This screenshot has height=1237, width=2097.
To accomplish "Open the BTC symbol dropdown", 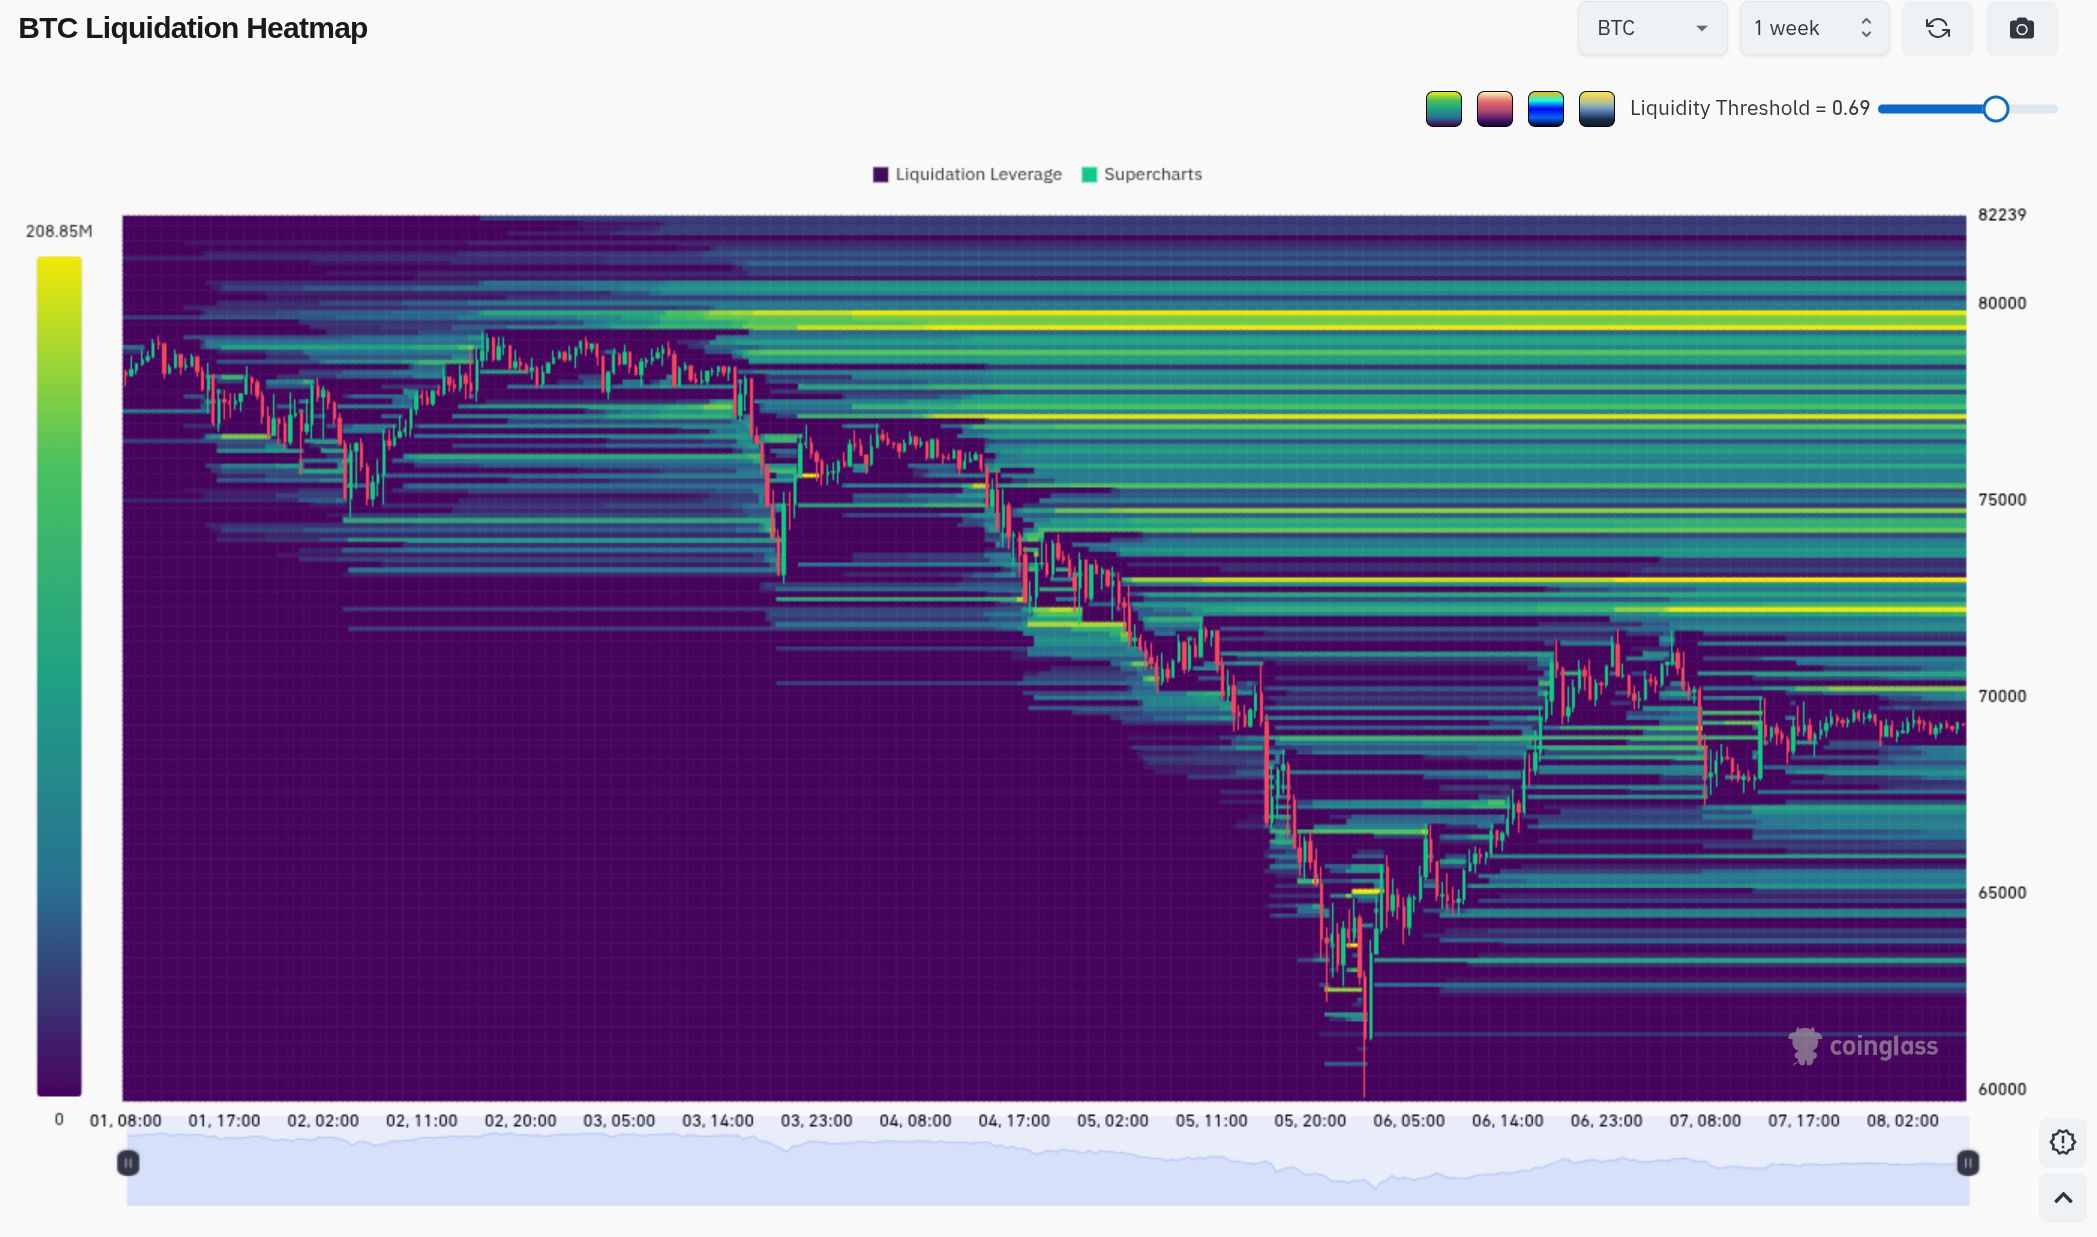I will tap(1651, 28).
